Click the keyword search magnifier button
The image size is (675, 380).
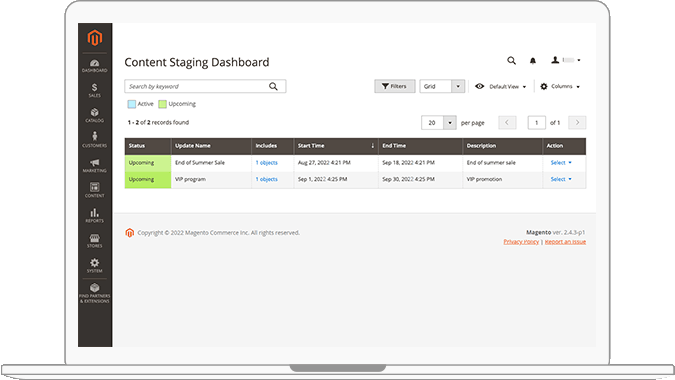point(273,87)
